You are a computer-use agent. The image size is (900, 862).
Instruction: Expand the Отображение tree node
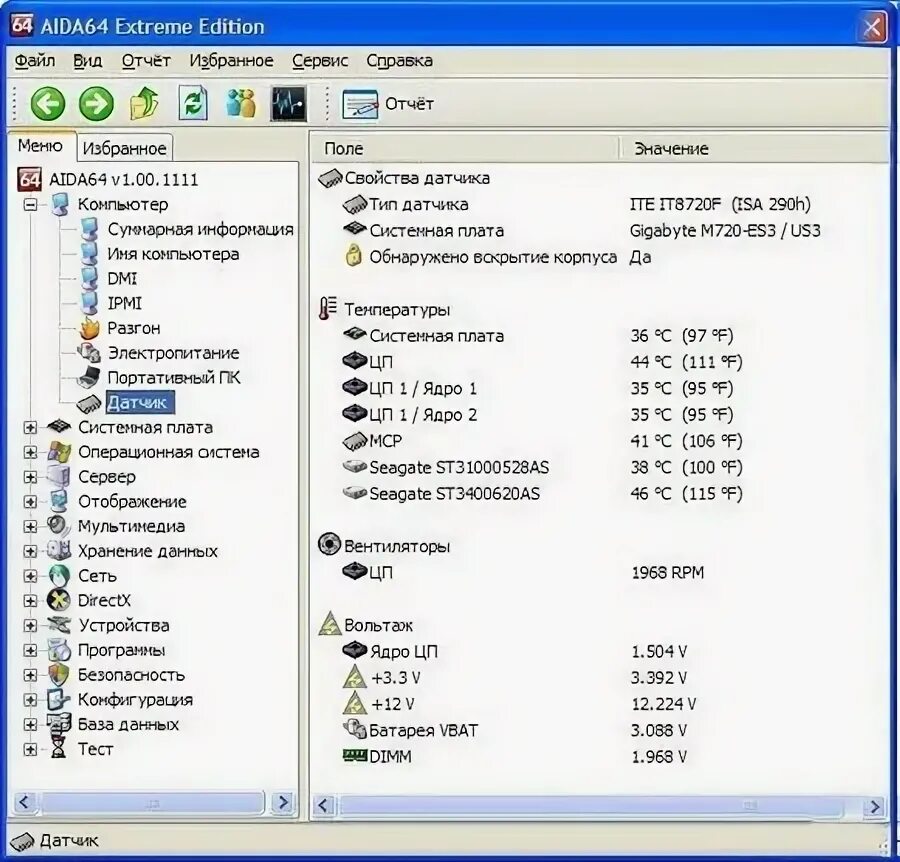(x=30, y=502)
